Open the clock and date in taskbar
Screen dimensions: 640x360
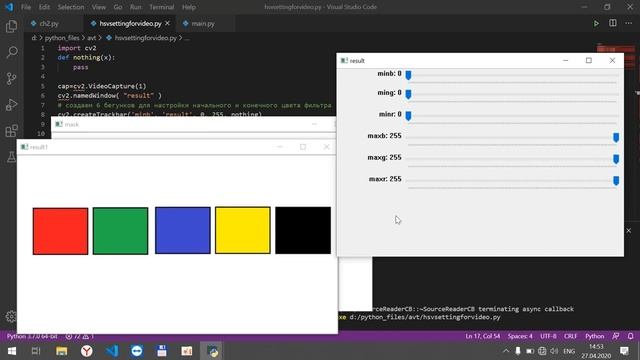[x=596, y=351]
